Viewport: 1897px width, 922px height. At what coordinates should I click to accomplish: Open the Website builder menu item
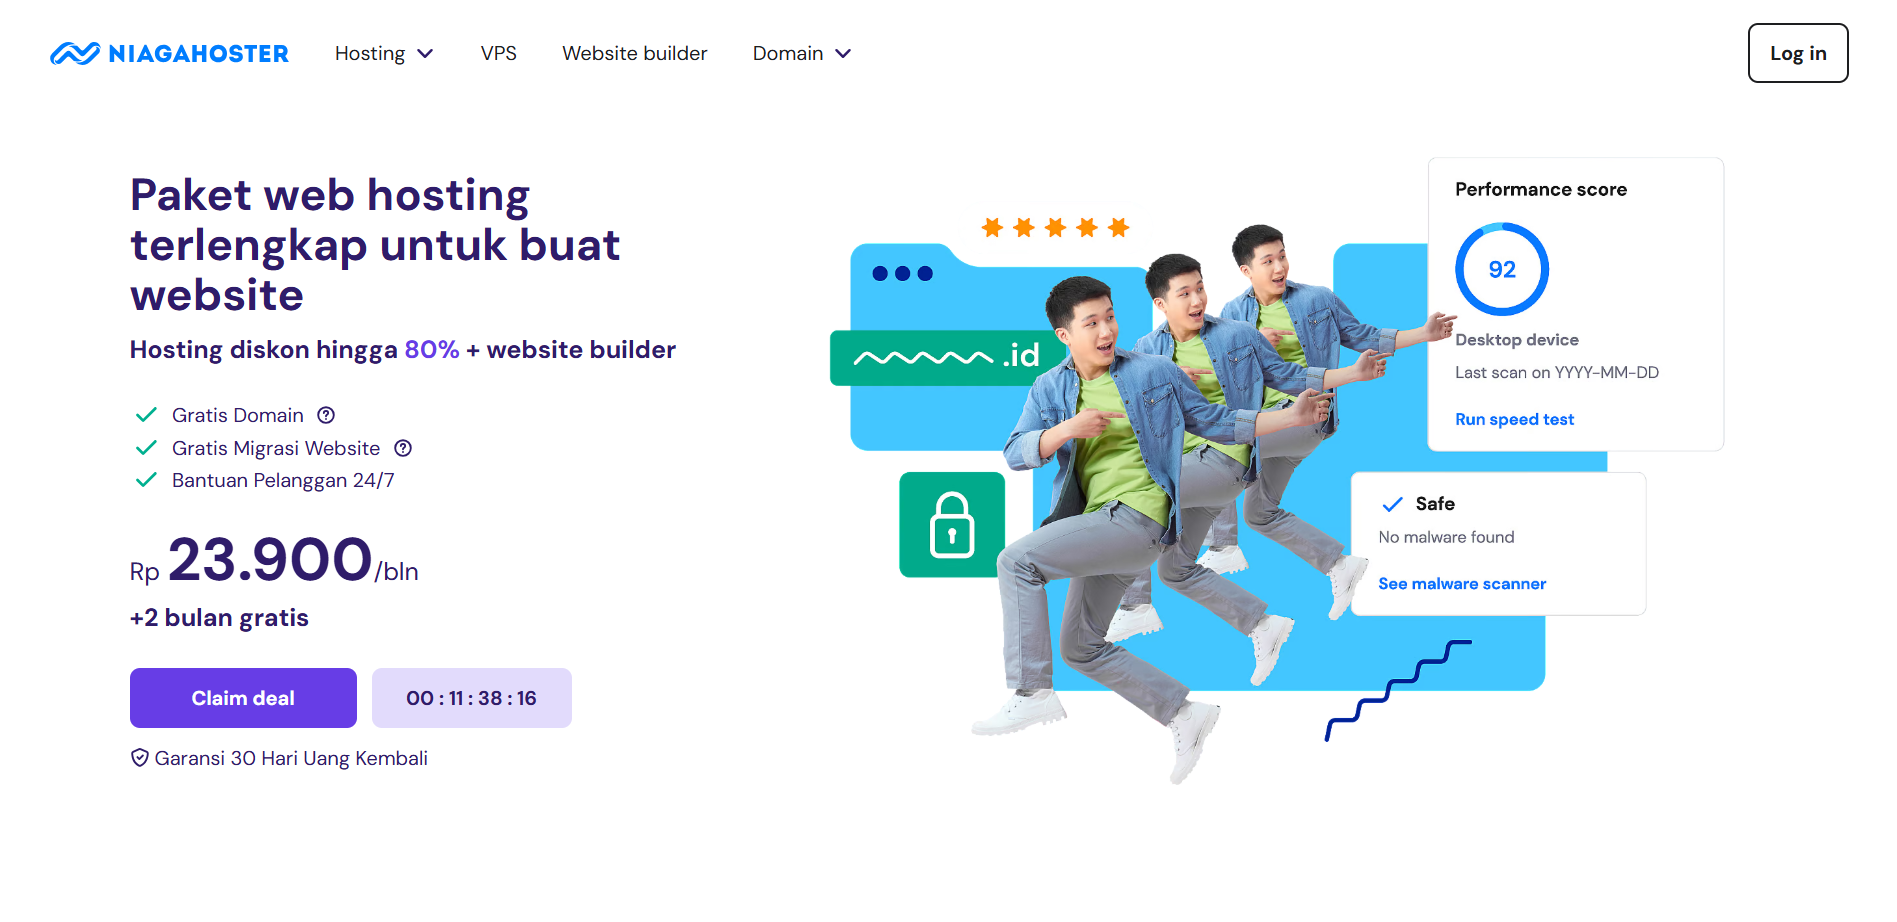click(x=634, y=53)
